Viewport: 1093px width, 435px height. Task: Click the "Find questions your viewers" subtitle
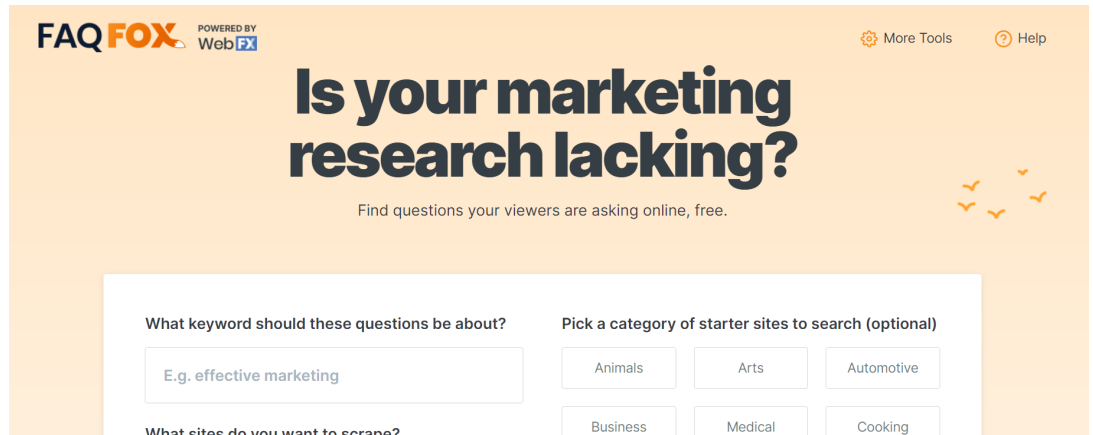pyautogui.click(x=543, y=211)
